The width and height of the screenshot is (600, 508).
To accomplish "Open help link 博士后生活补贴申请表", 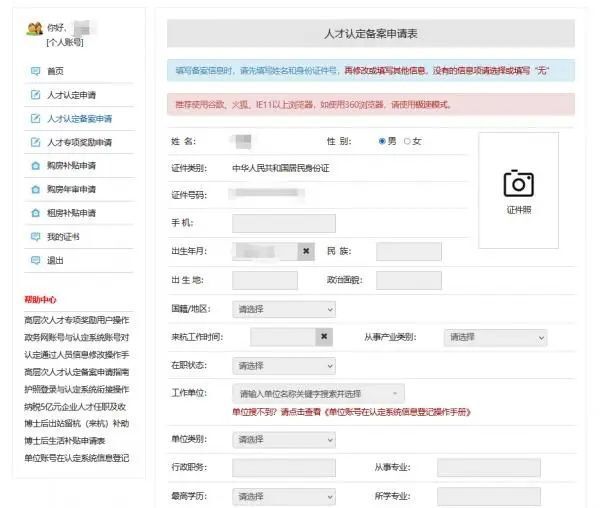I will tap(65, 440).
